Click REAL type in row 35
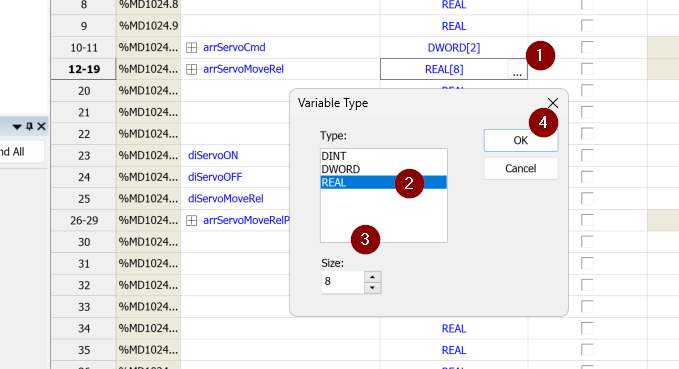 454,350
